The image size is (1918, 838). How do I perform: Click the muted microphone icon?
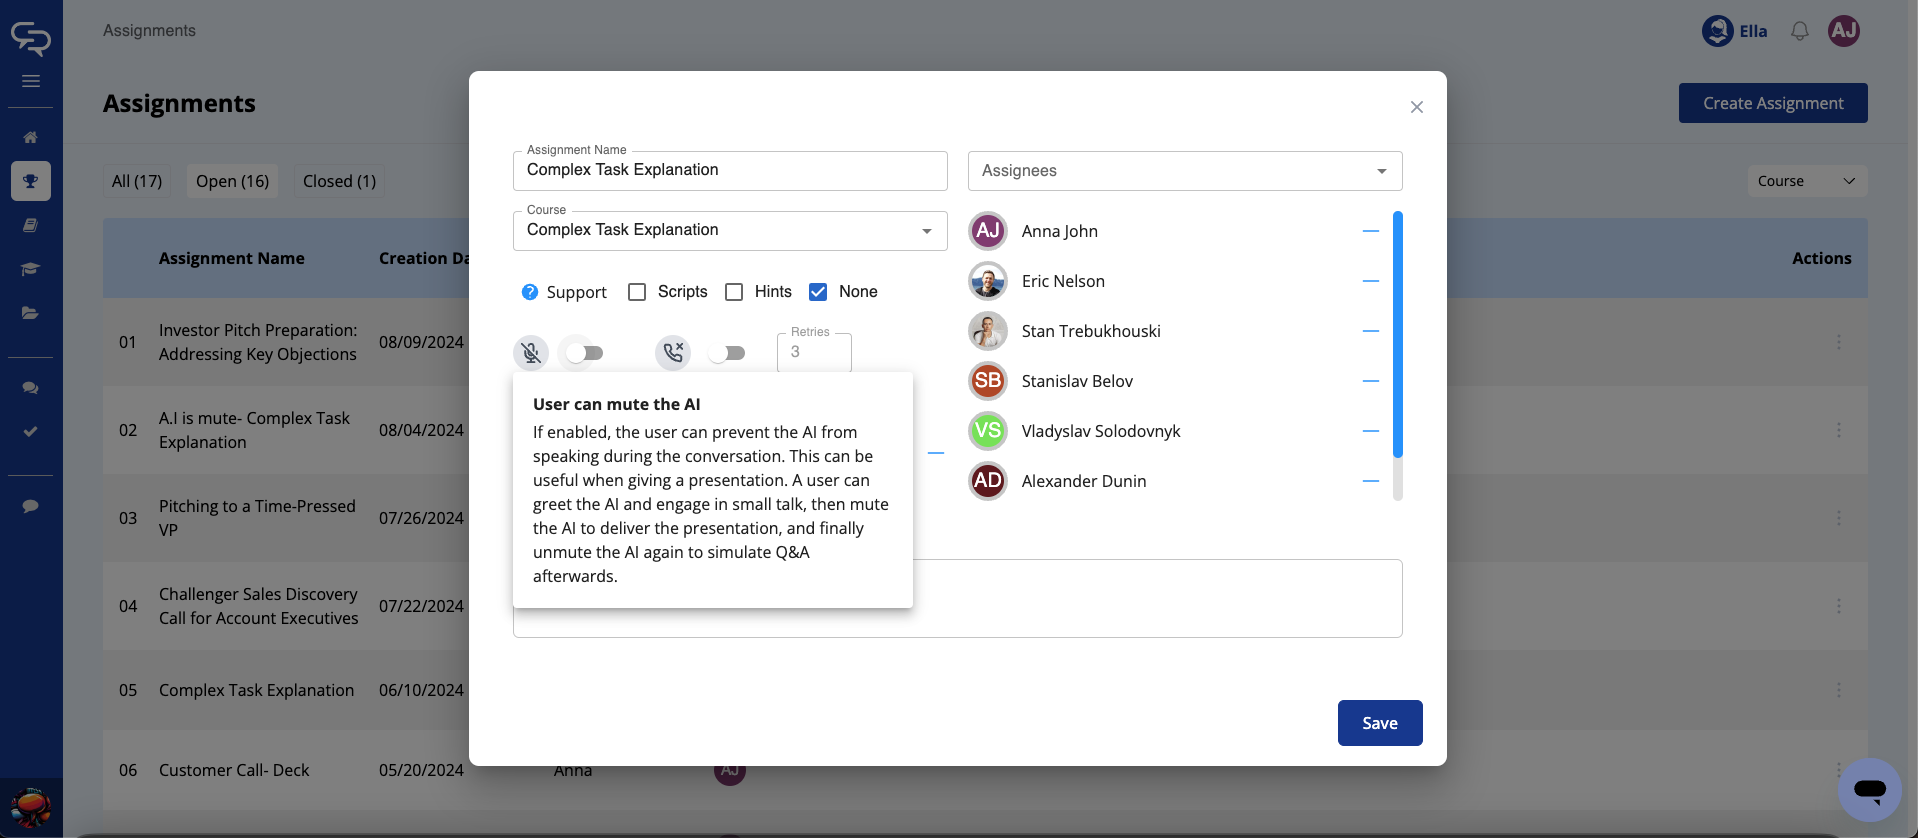tap(531, 352)
